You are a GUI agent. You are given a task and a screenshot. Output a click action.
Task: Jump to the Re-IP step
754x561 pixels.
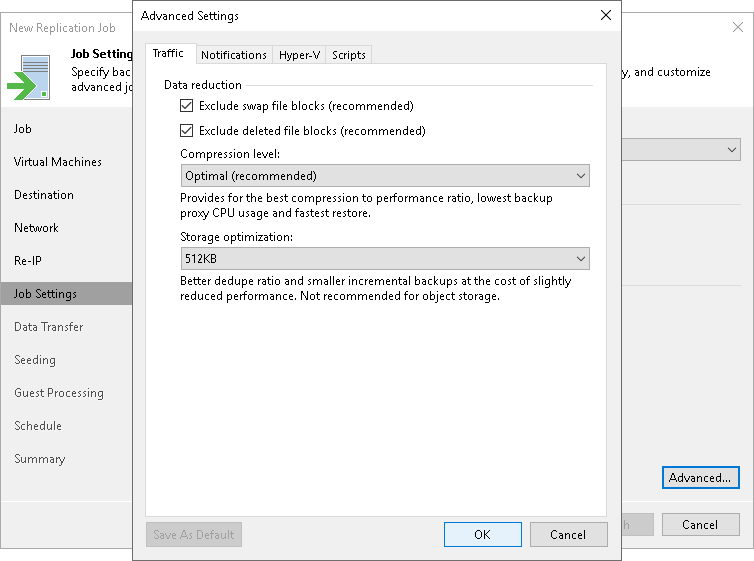[30, 261]
